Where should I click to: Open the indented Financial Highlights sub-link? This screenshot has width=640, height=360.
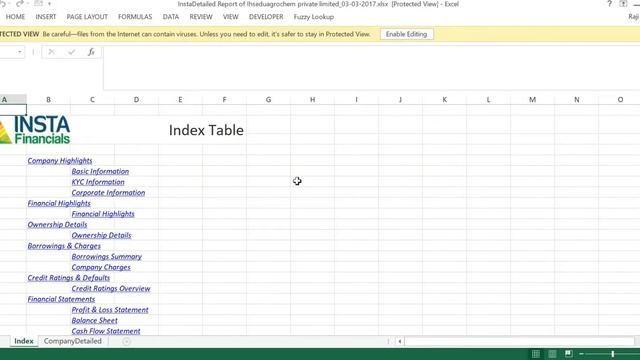[x=103, y=213]
